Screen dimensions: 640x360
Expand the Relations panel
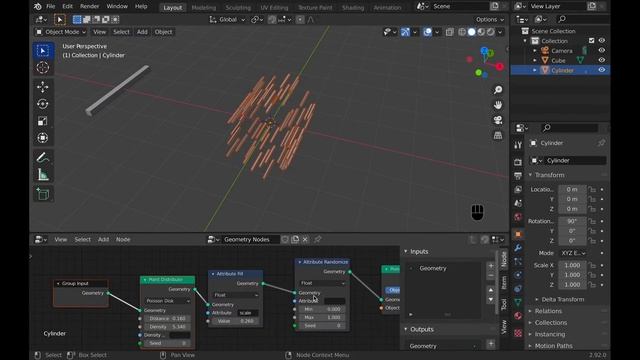coord(548,311)
